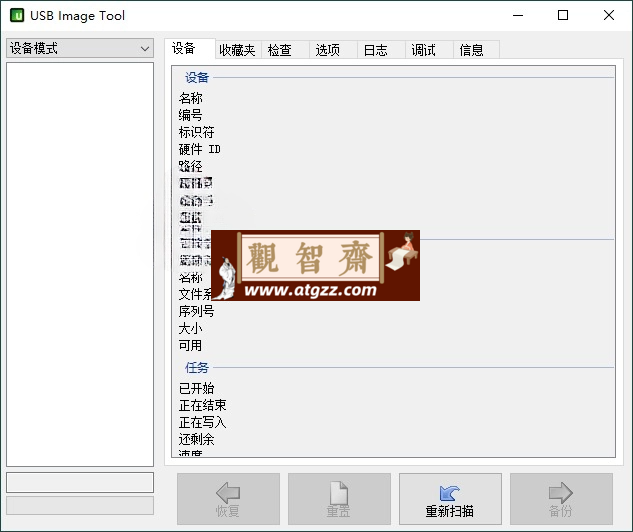Image resolution: width=633 pixels, height=532 pixels.
Task: Close the USB Image Tool window
Action: point(609,15)
